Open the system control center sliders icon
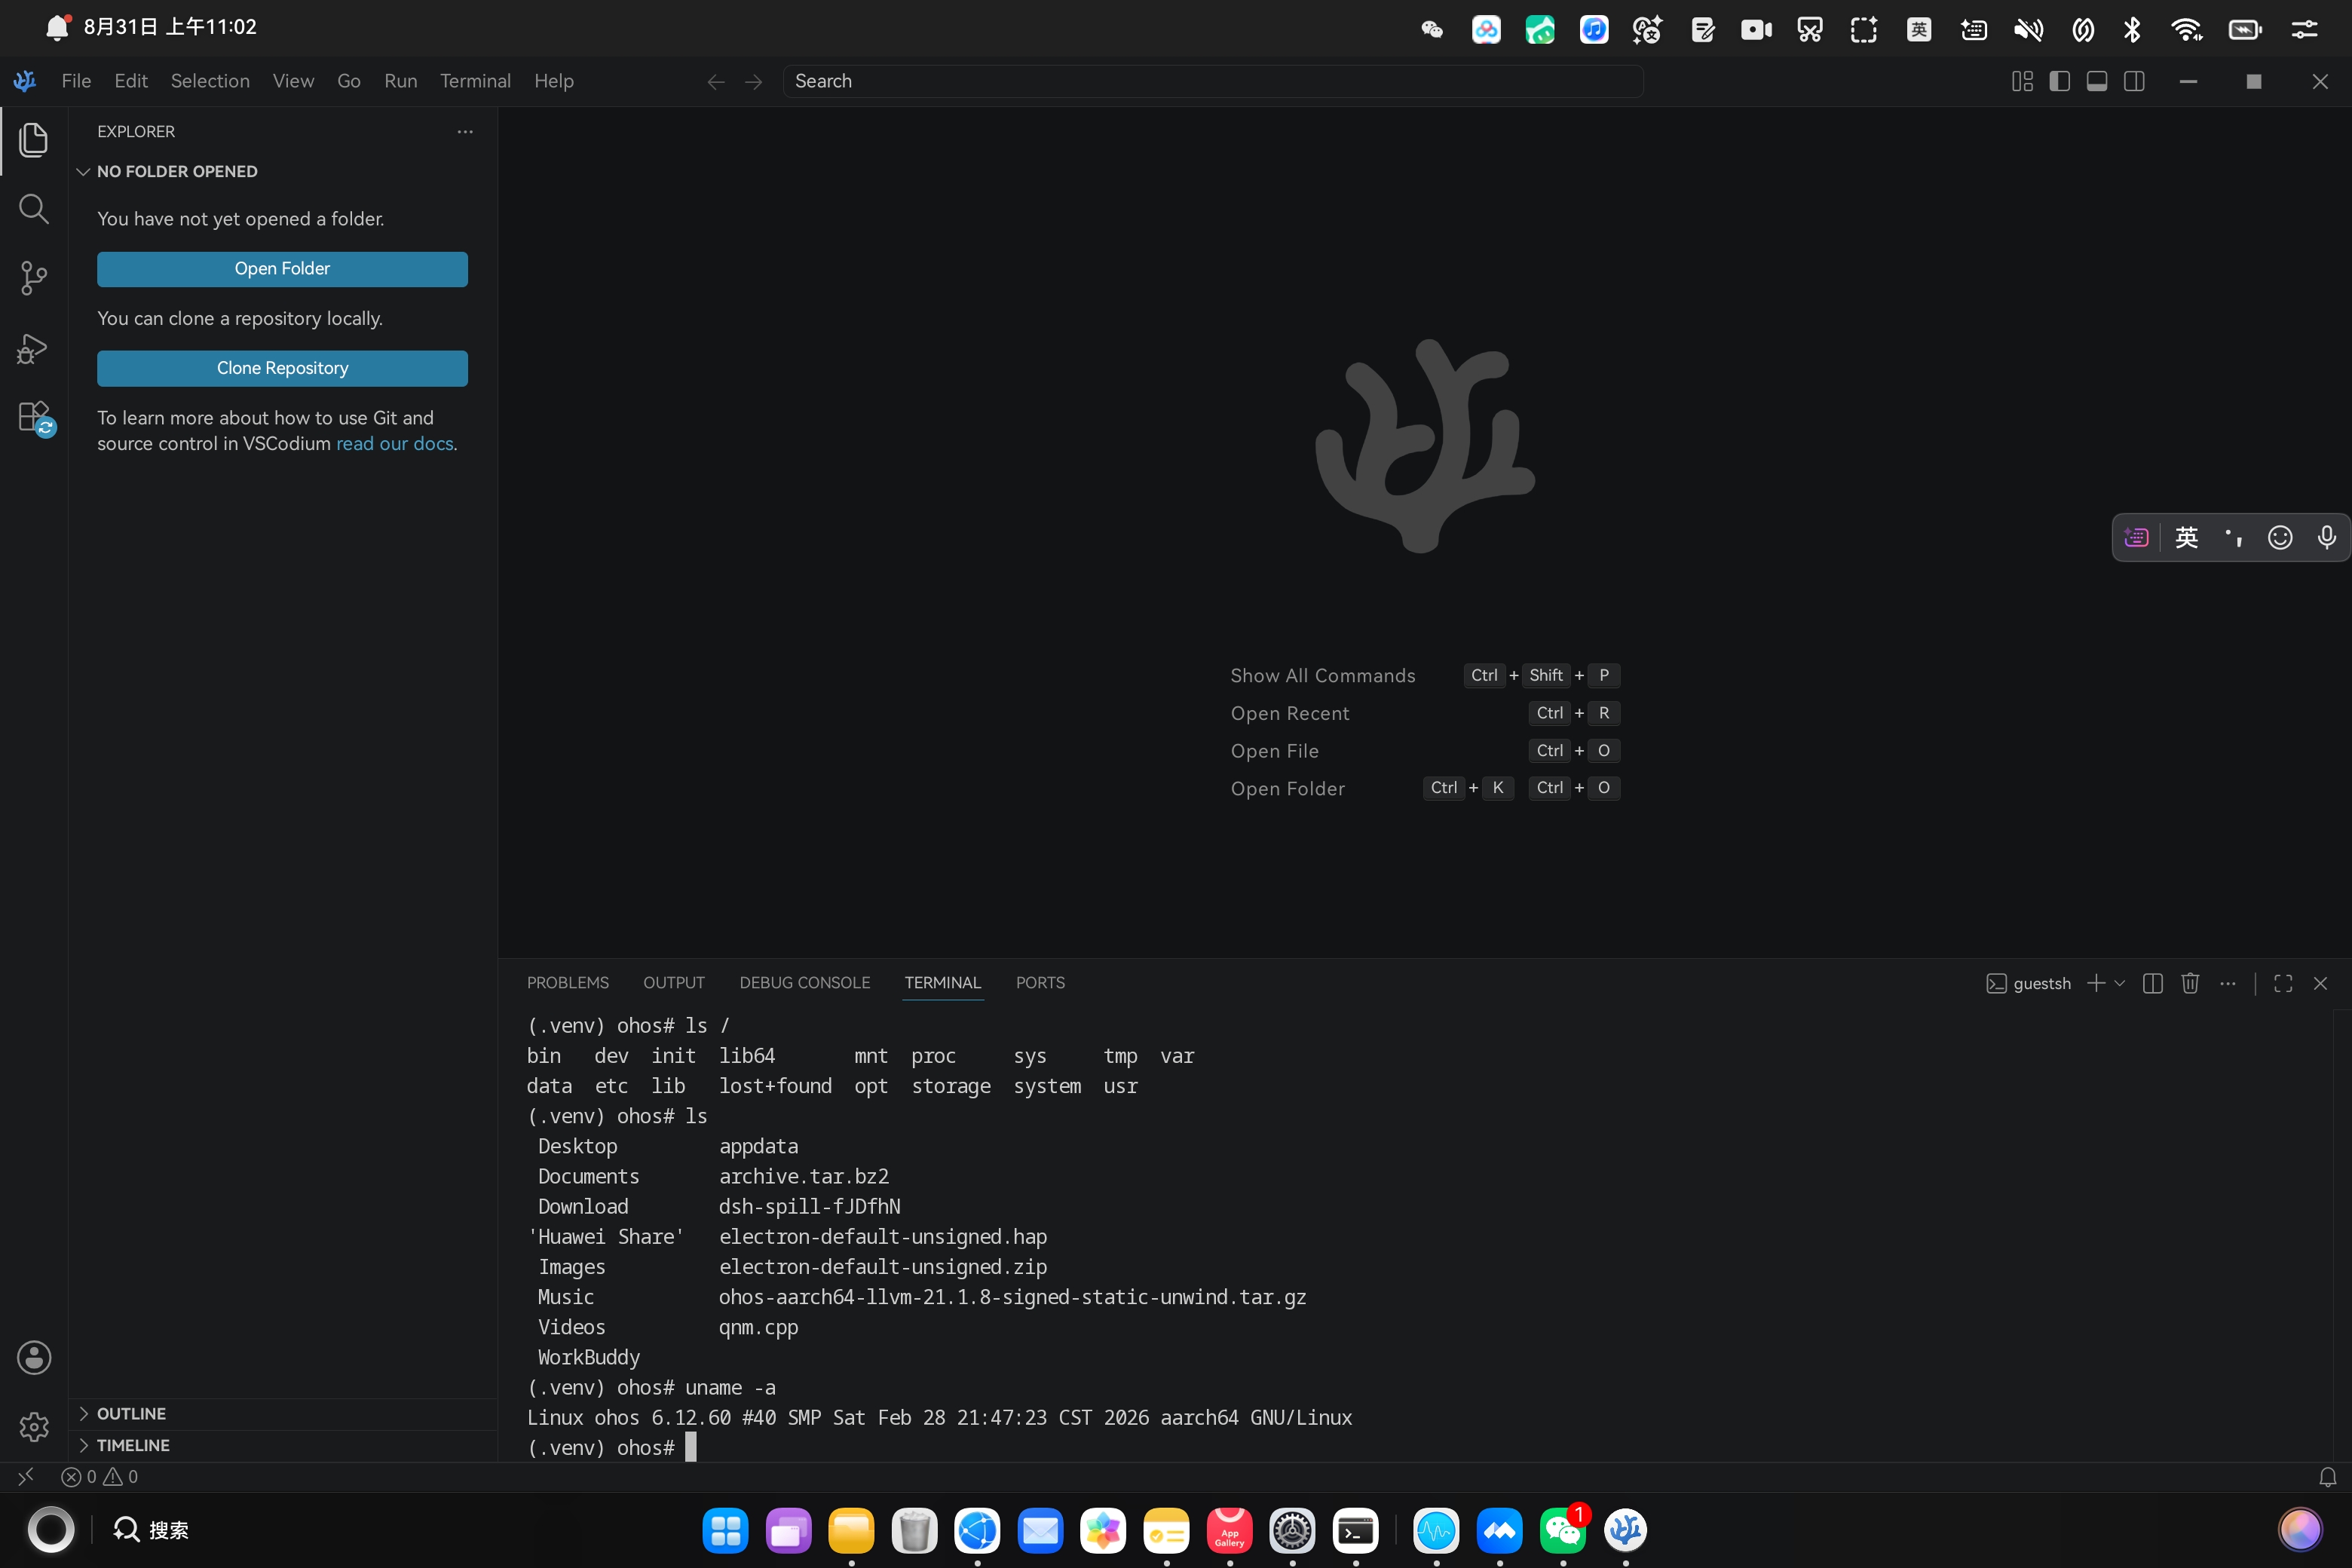 click(2304, 29)
